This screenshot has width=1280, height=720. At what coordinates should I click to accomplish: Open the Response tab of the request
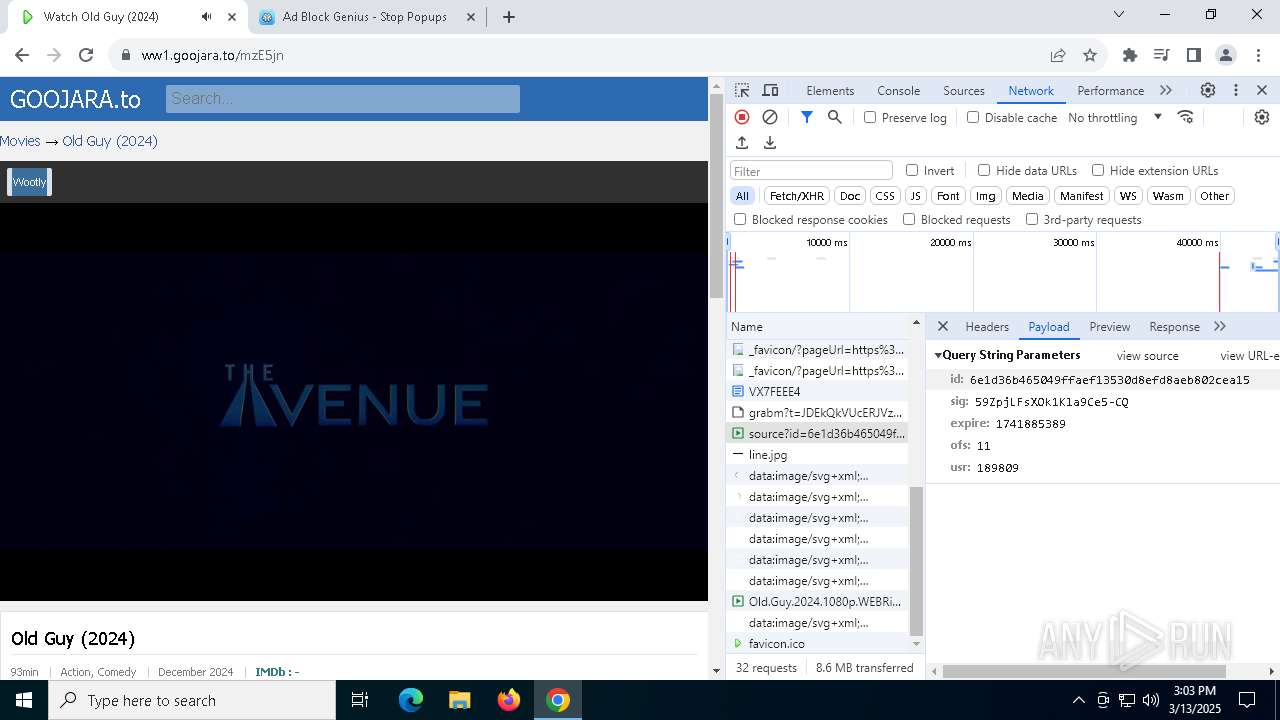tap(1174, 326)
